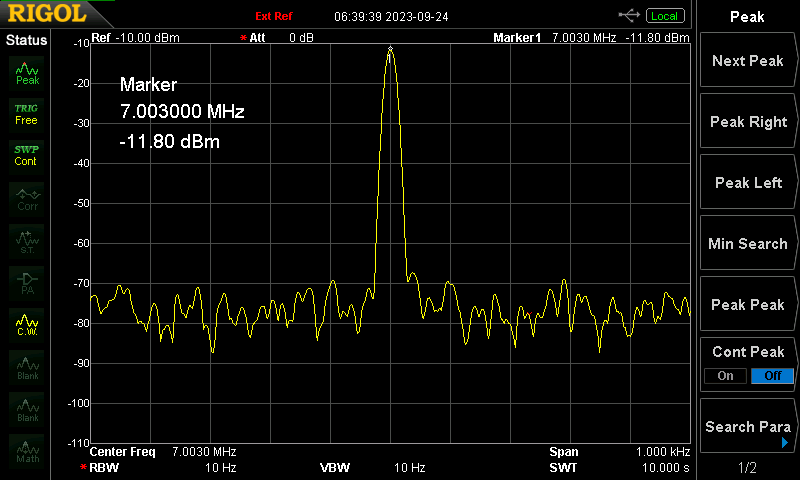Click the Peak menu title

(x=747, y=17)
